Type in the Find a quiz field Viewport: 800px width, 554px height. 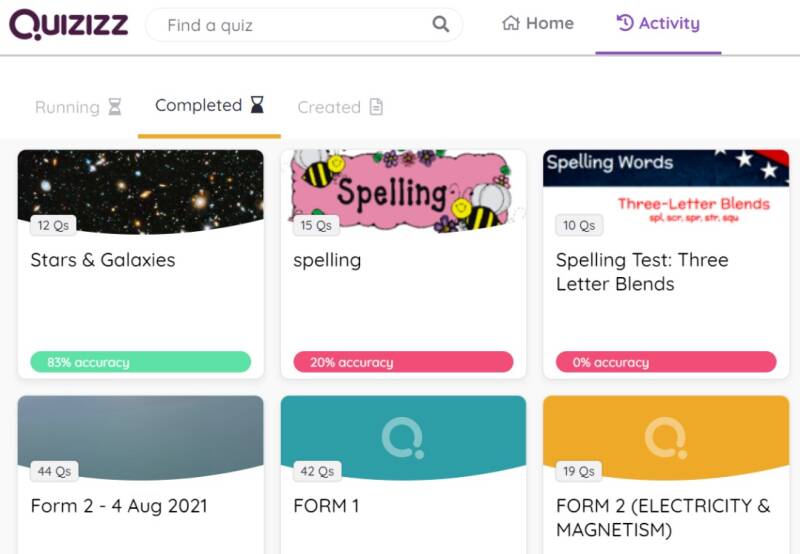[295, 24]
